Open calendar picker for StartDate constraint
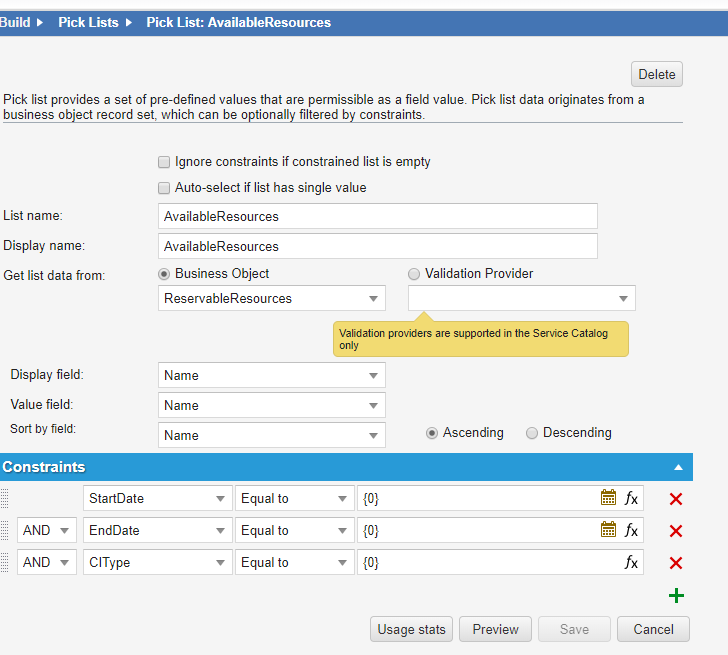This screenshot has width=728, height=655. click(x=608, y=498)
